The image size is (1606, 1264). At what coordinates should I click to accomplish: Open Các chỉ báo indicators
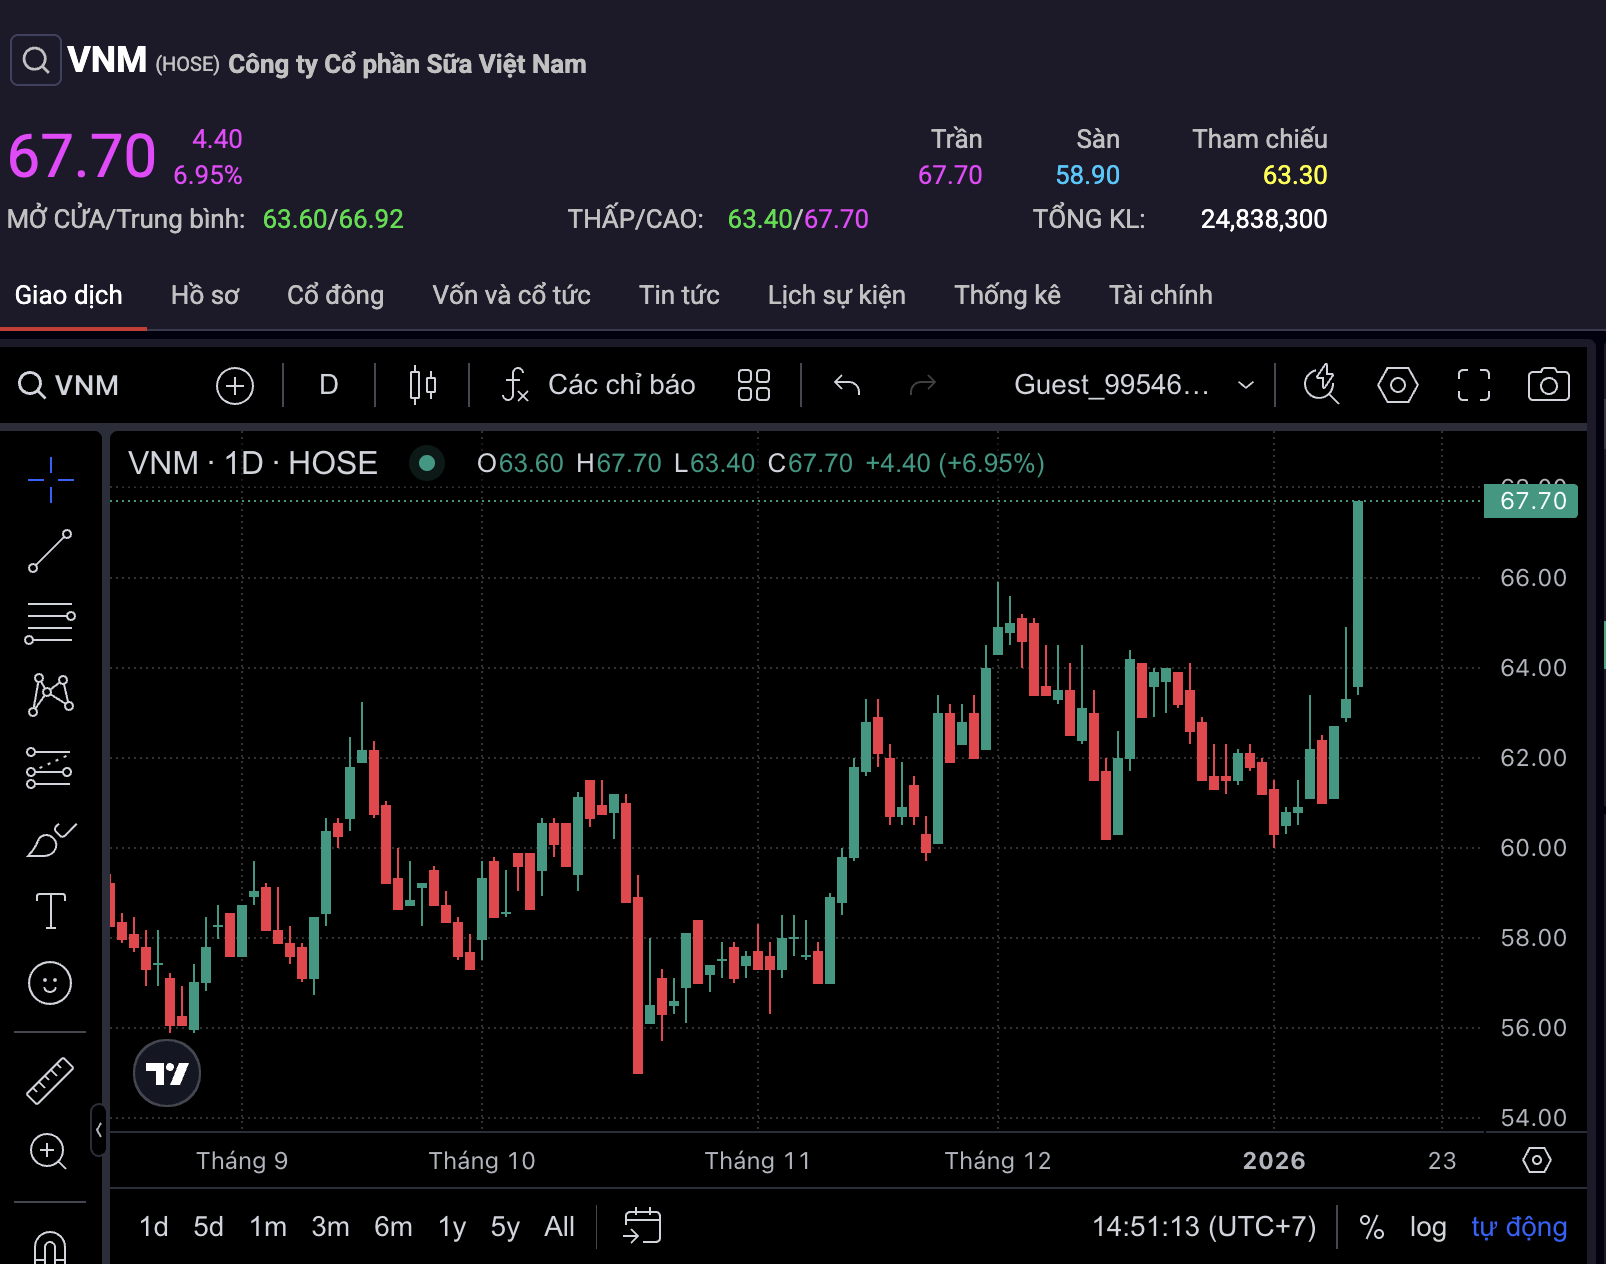pyautogui.click(x=599, y=385)
